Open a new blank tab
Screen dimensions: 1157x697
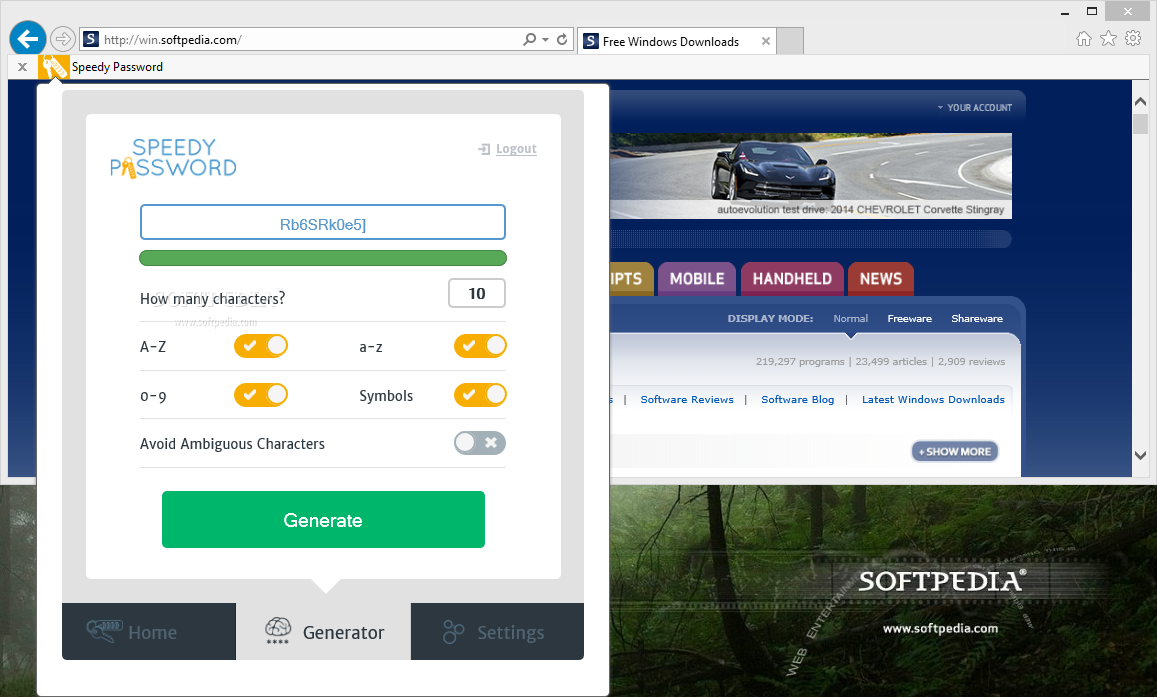click(790, 41)
